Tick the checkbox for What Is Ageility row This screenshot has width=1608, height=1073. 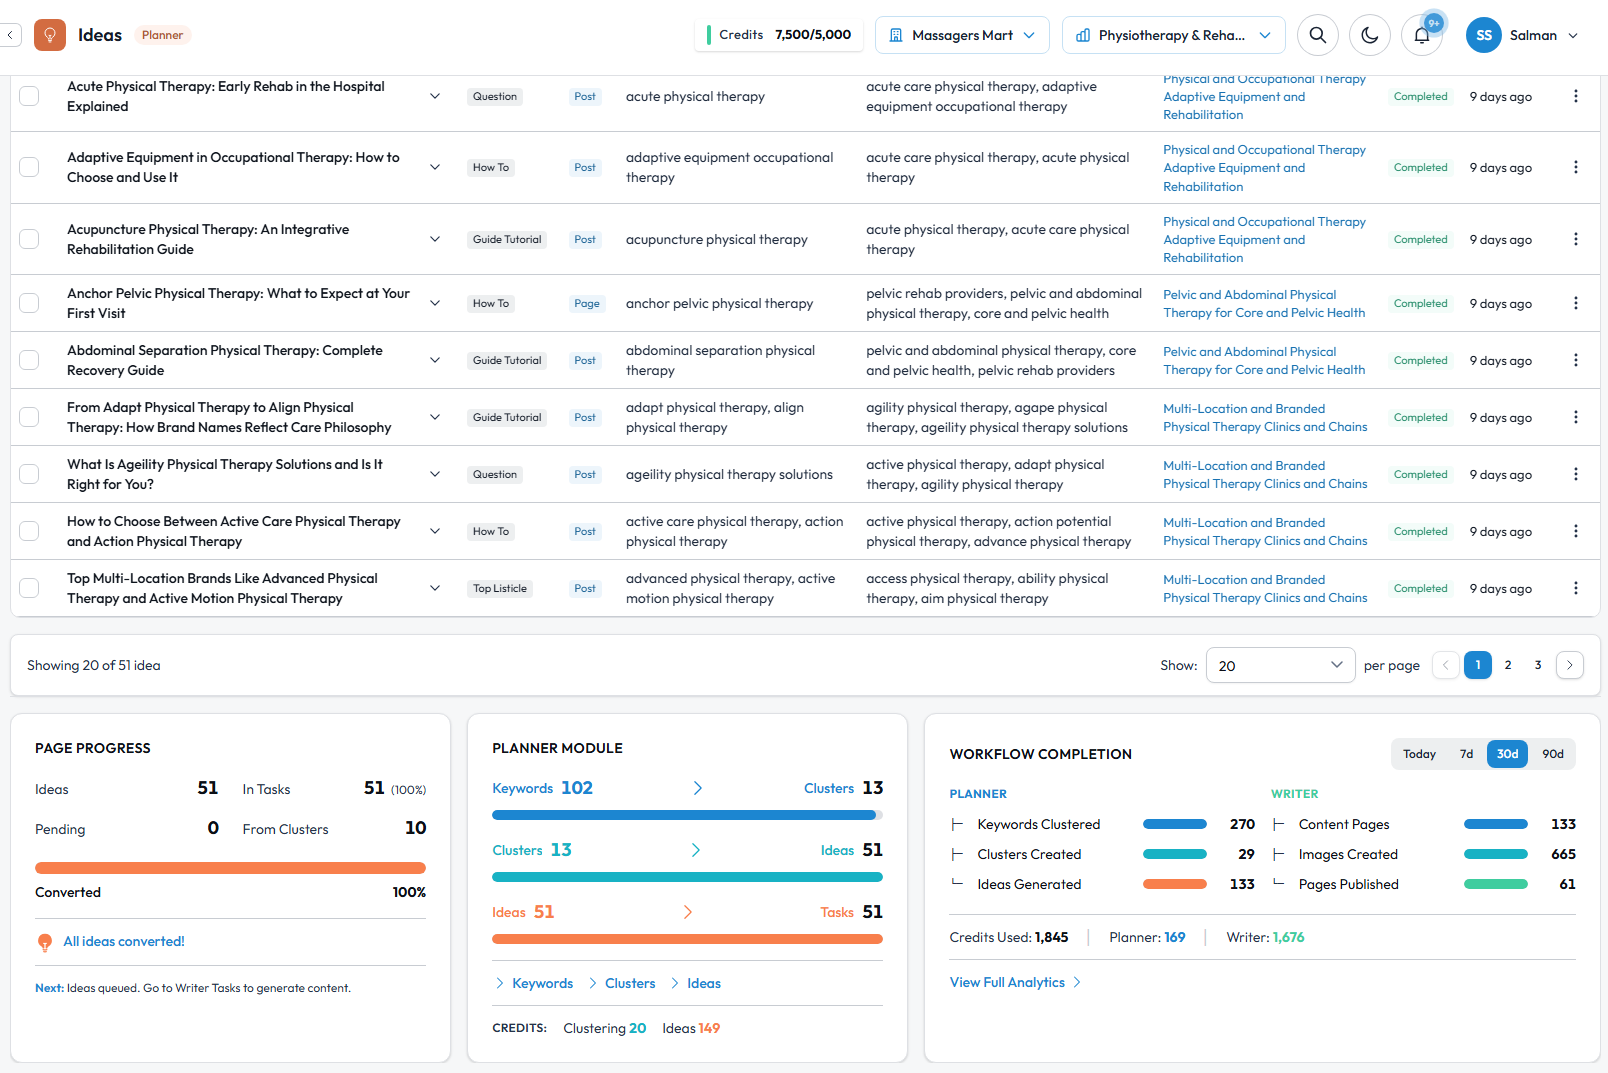pyautogui.click(x=30, y=474)
